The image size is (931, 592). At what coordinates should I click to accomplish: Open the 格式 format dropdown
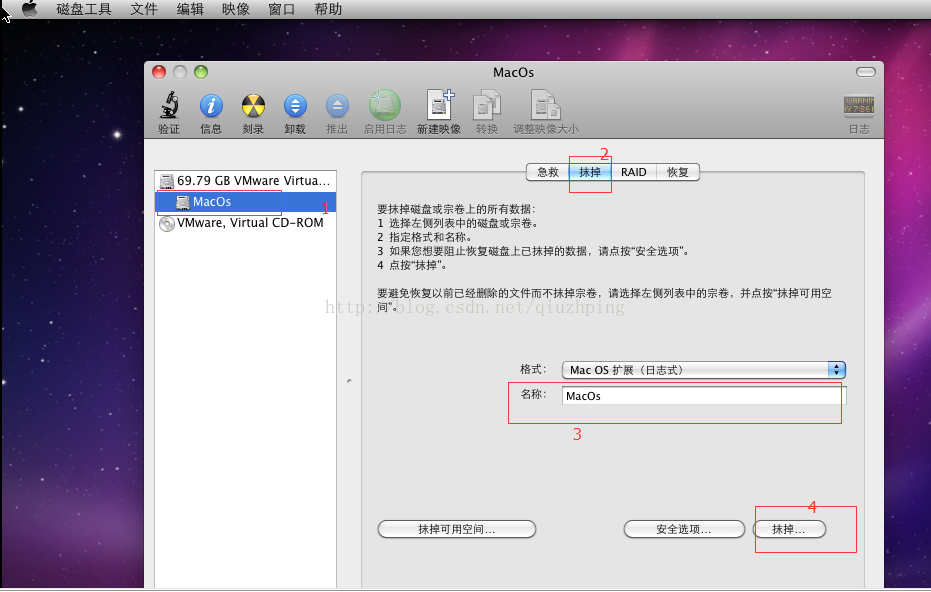point(704,370)
